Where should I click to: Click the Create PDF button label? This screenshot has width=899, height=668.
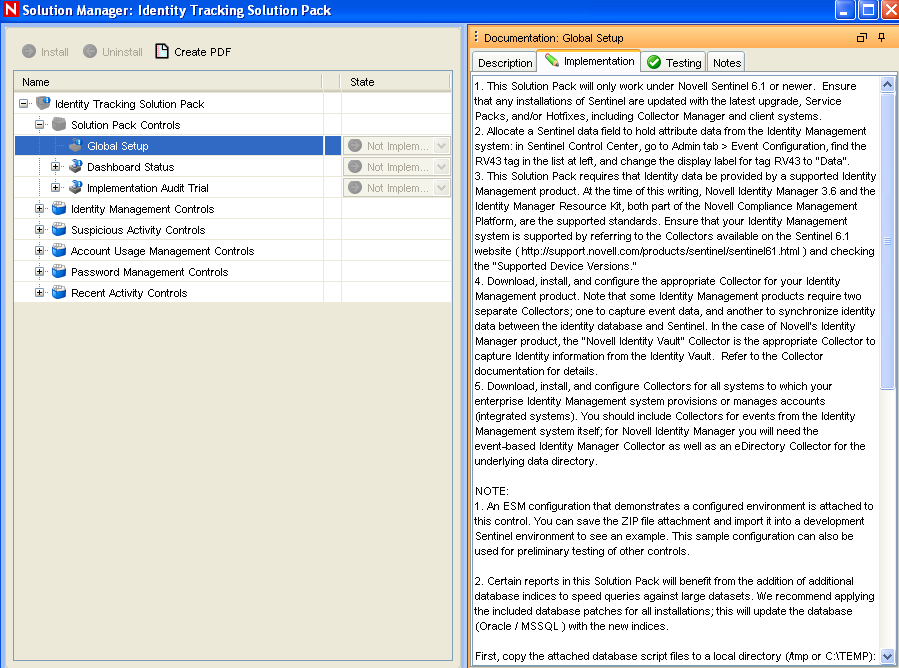[x=202, y=52]
